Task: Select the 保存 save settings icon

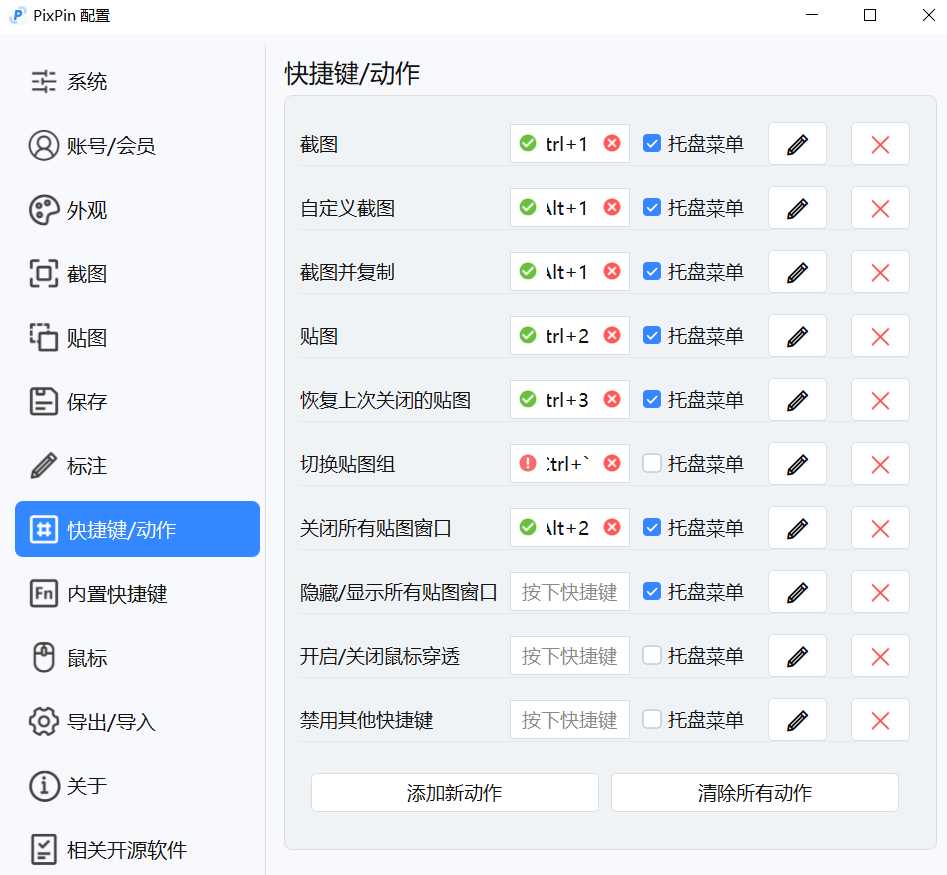Action: (44, 401)
